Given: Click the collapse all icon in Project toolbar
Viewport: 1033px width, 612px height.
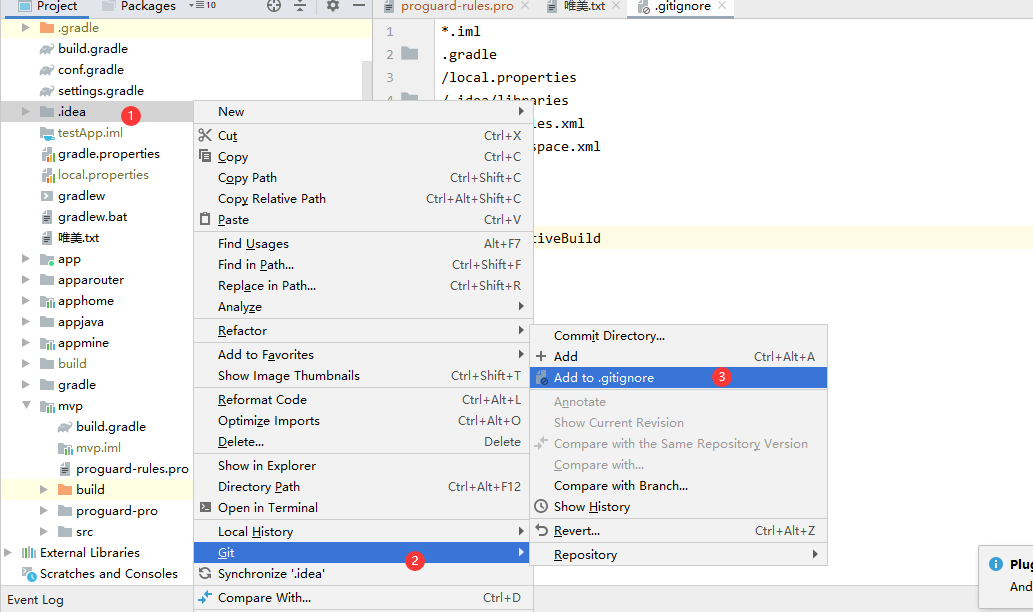Looking at the screenshot, I should 300,6.
